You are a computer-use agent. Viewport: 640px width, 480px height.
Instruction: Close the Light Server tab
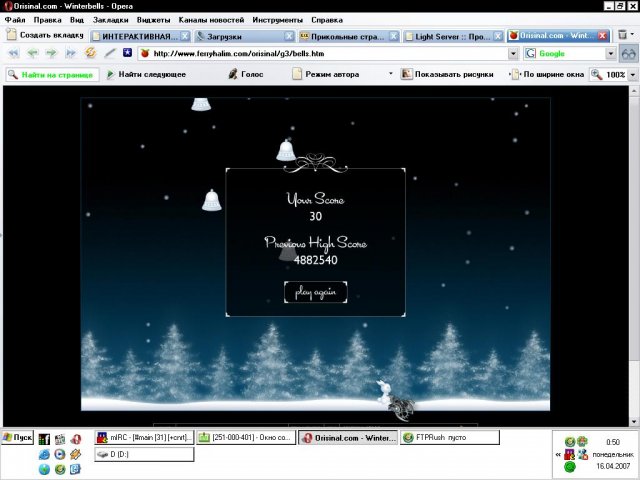(498, 36)
